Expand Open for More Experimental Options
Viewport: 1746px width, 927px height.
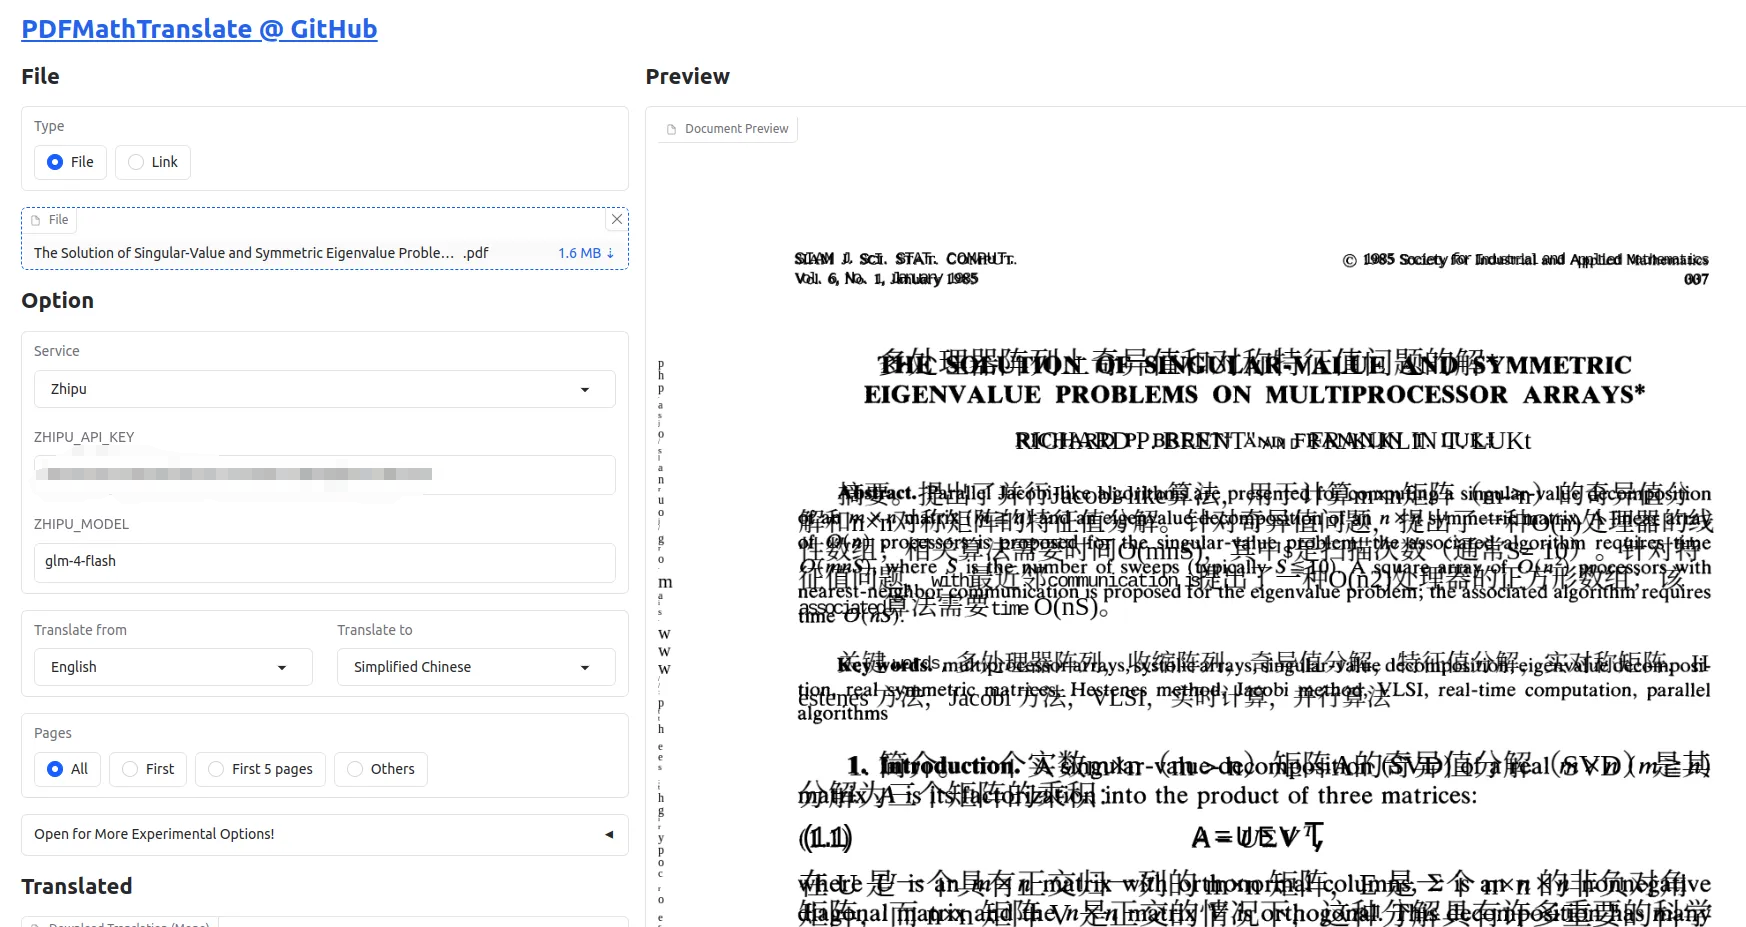(x=324, y=834)
